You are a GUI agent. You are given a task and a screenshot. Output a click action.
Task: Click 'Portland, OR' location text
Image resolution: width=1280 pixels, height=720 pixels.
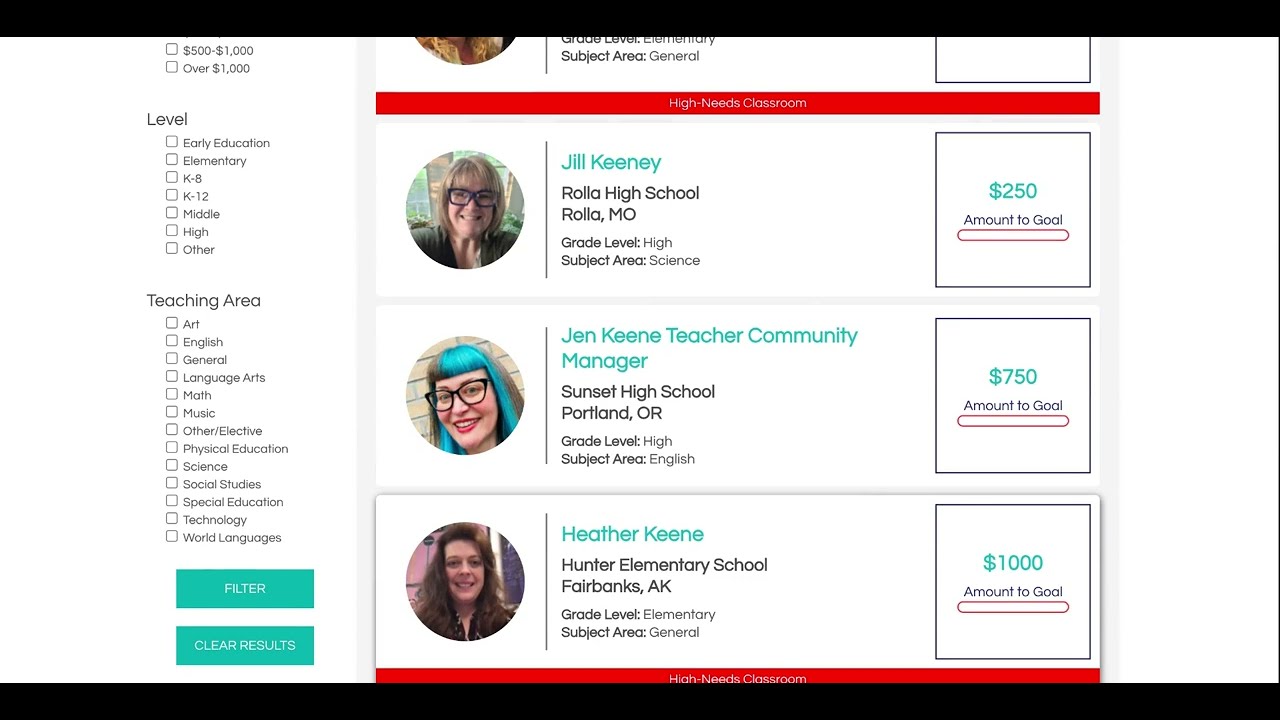click(611, 413)
